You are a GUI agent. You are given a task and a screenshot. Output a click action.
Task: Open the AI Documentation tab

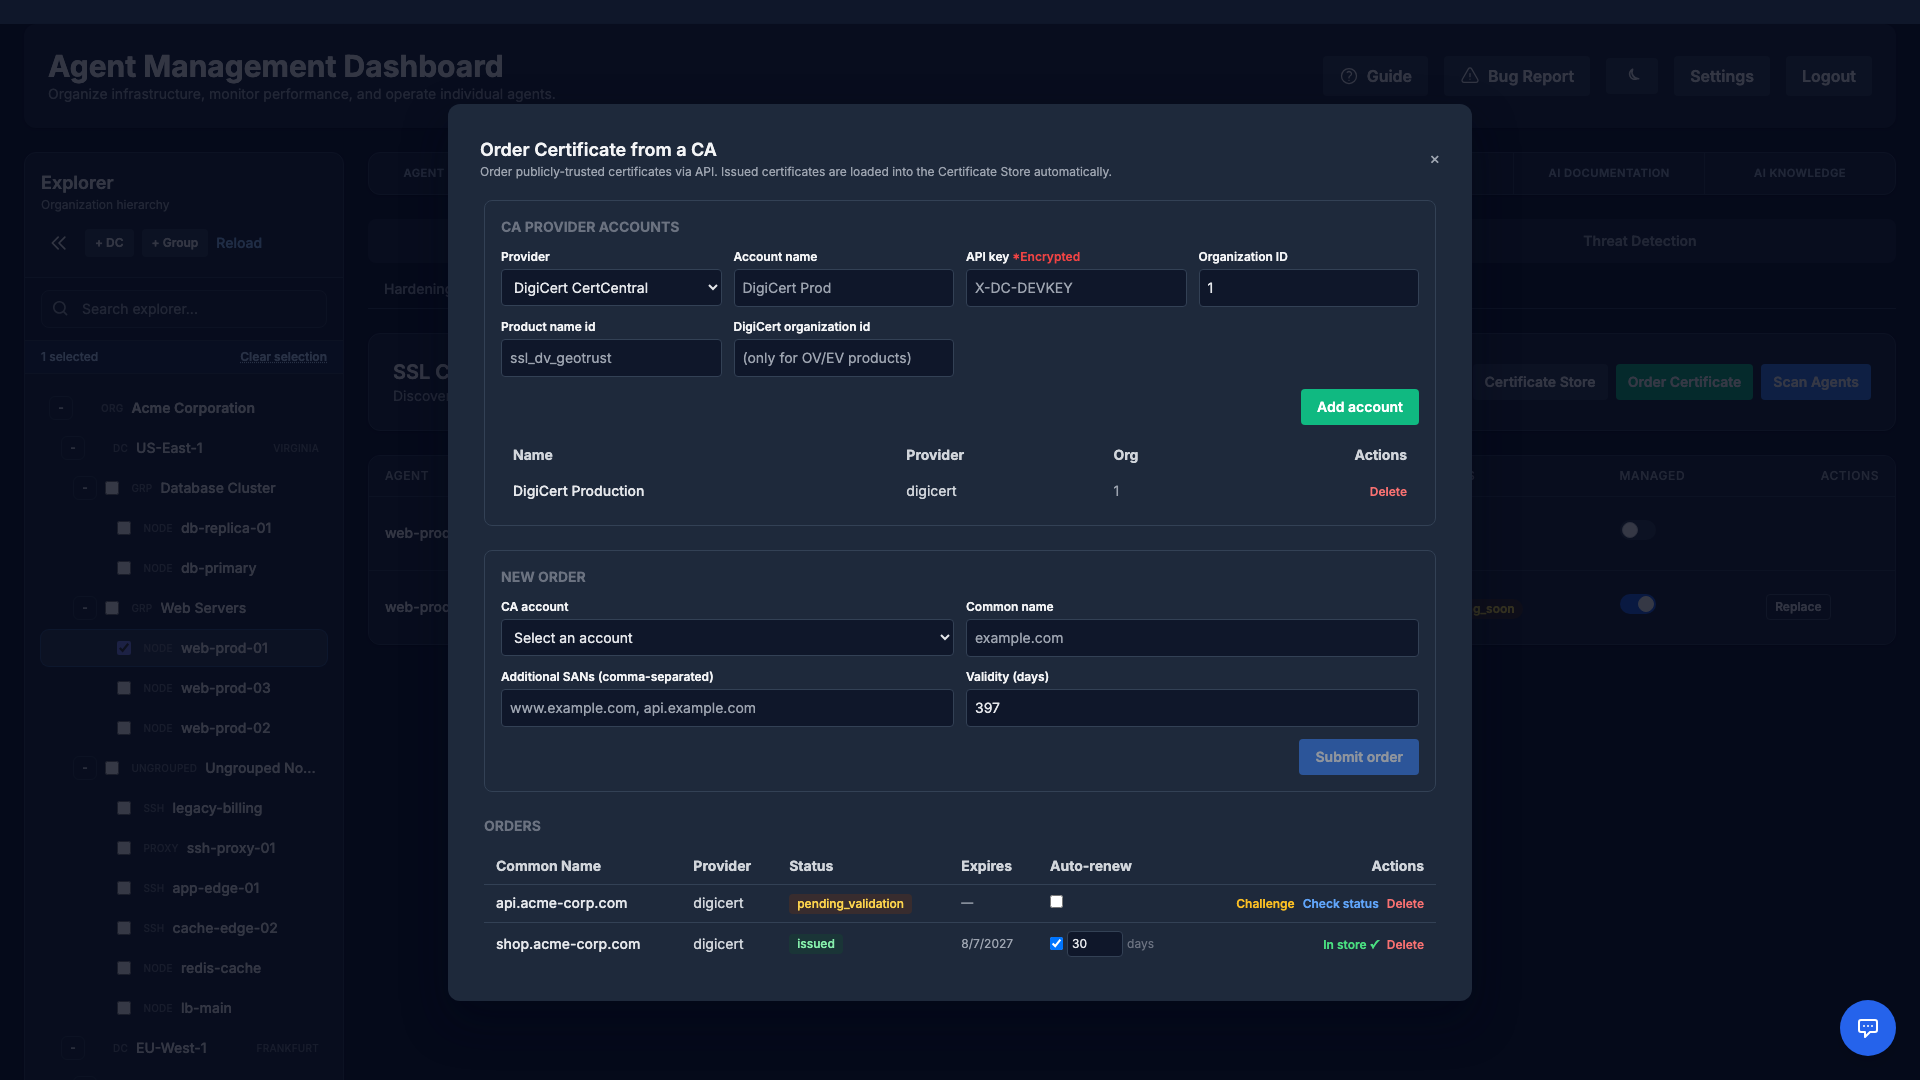1608,173
